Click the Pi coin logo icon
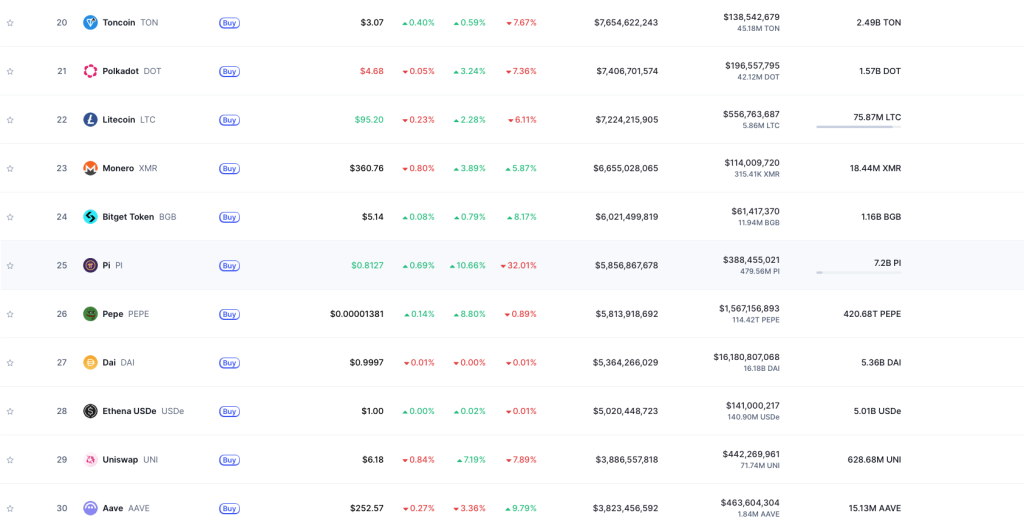 click(90, 266)
